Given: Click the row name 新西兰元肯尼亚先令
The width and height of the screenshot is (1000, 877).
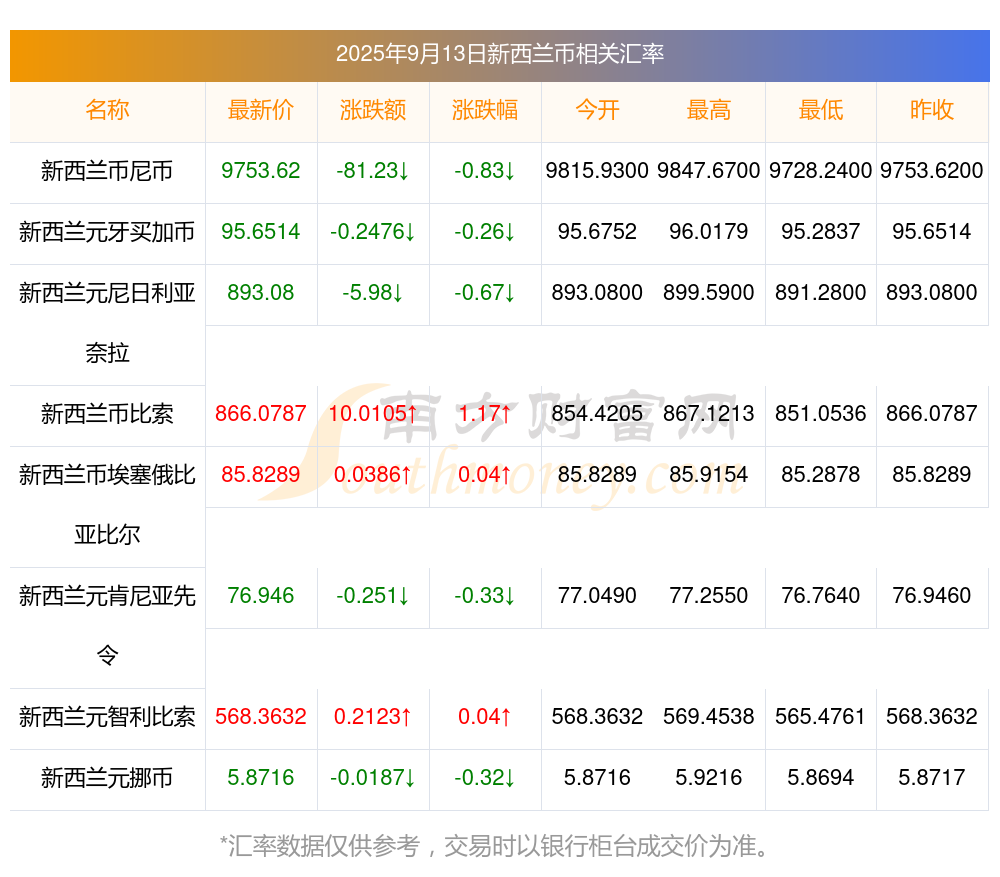Looking at the screenshot, I should coord(107,626).
